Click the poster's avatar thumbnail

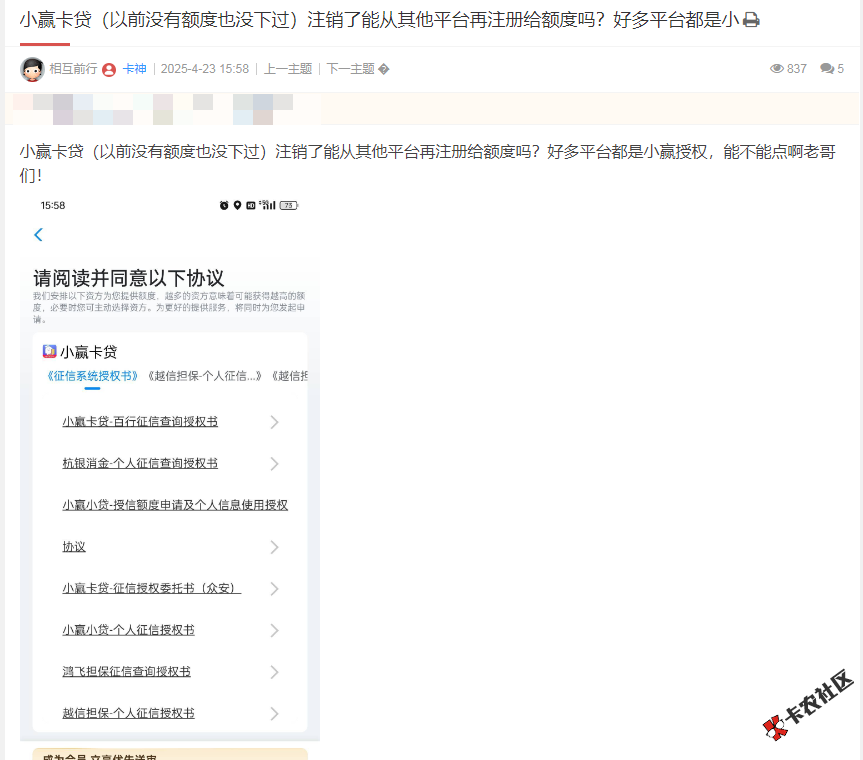(31, 68)
